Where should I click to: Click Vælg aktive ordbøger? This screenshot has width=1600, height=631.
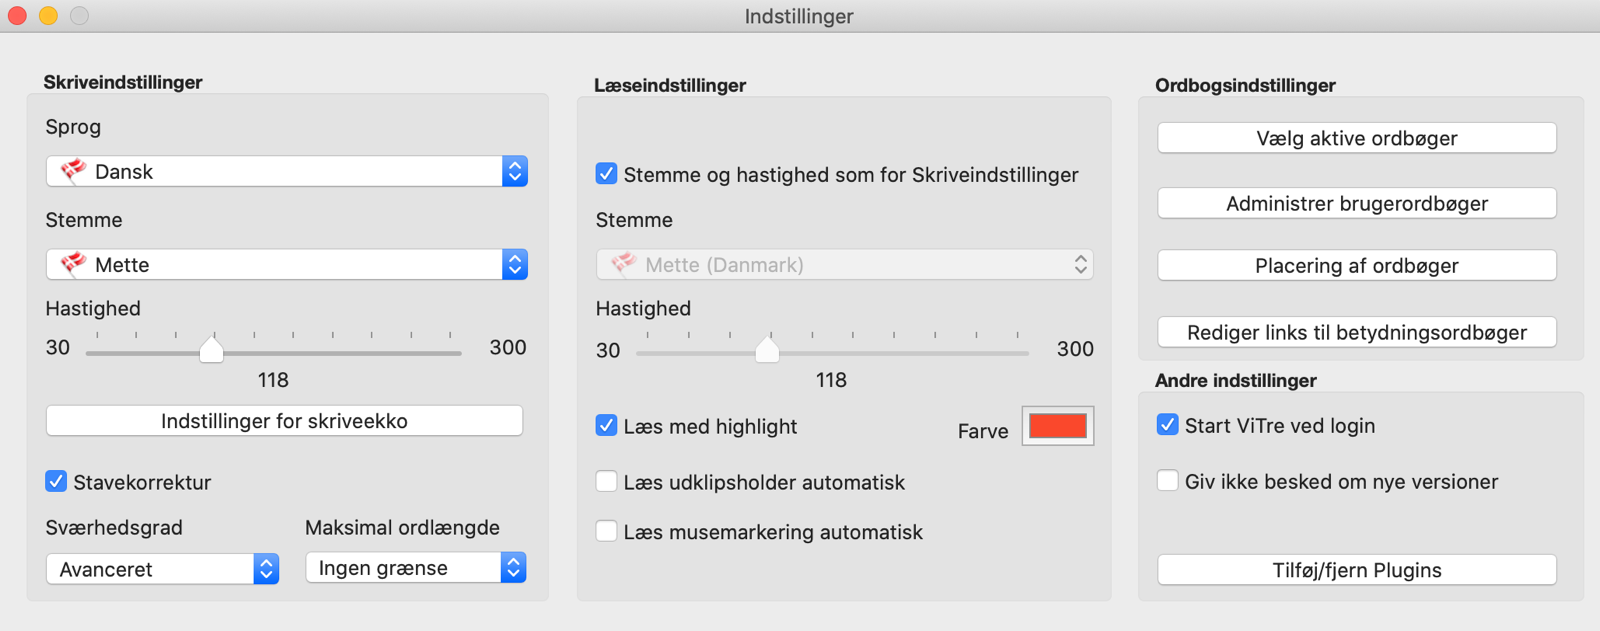point(1356,137)
